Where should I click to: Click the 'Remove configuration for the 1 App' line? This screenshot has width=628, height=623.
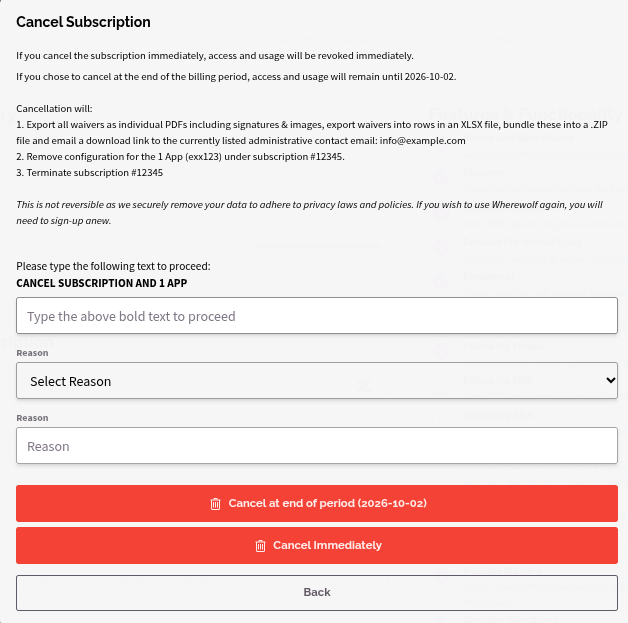[180, 157]
